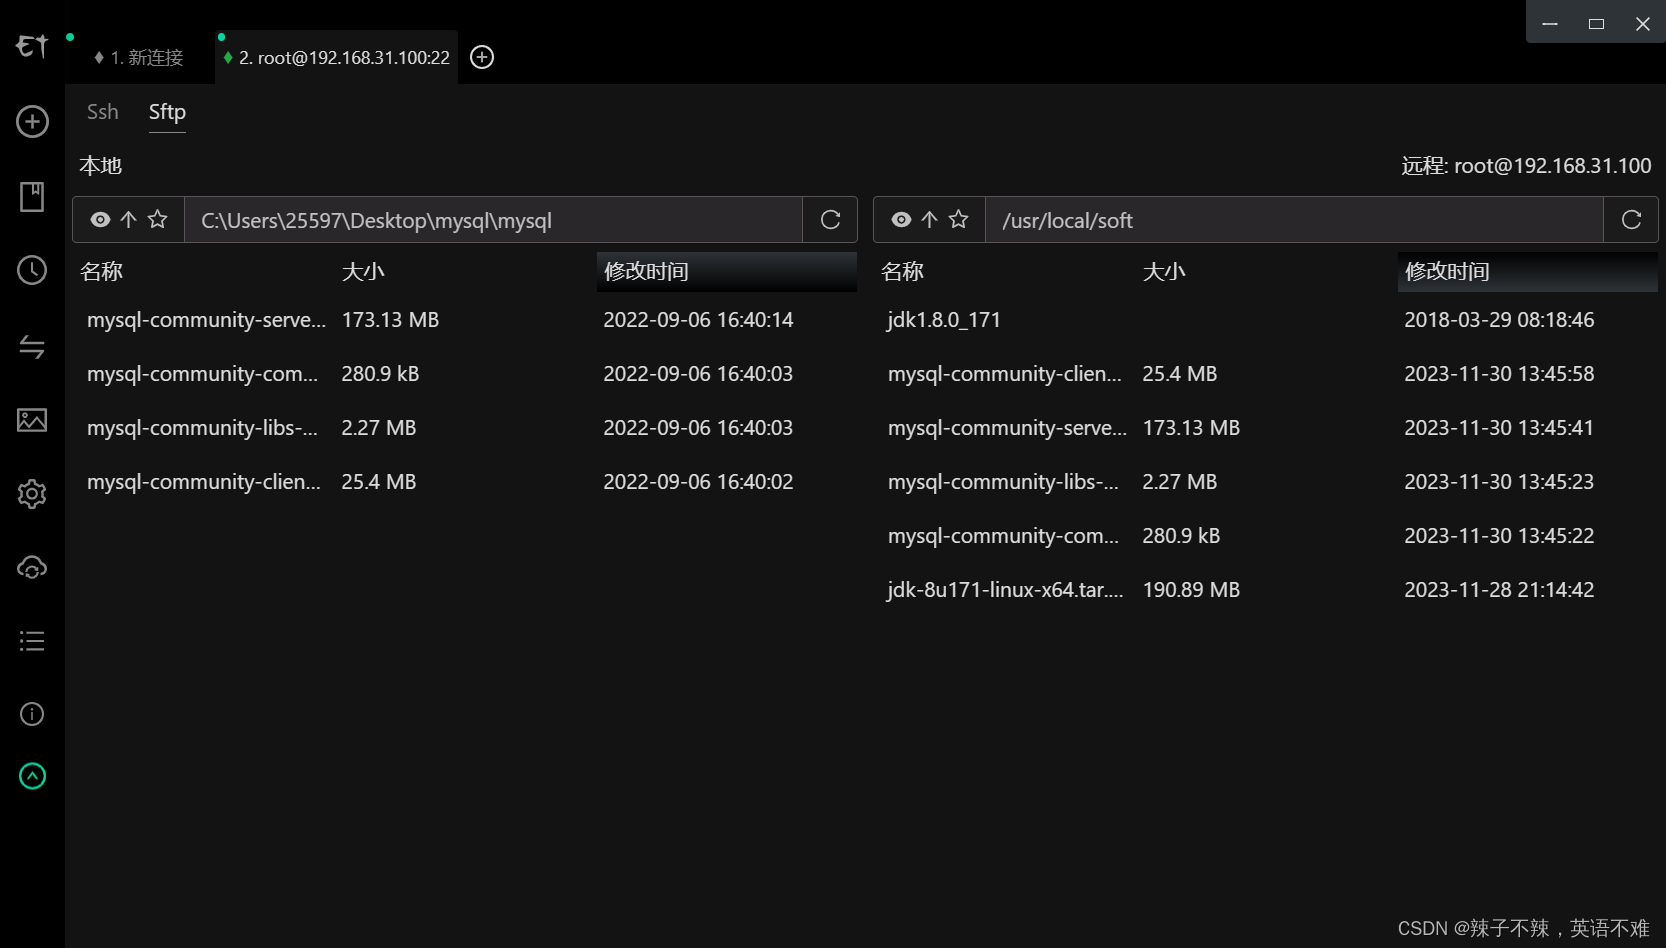This screenshot has height=948, width=1666.
Task: Open cloud sync icon in sidebar
Action: click(32, 567)
